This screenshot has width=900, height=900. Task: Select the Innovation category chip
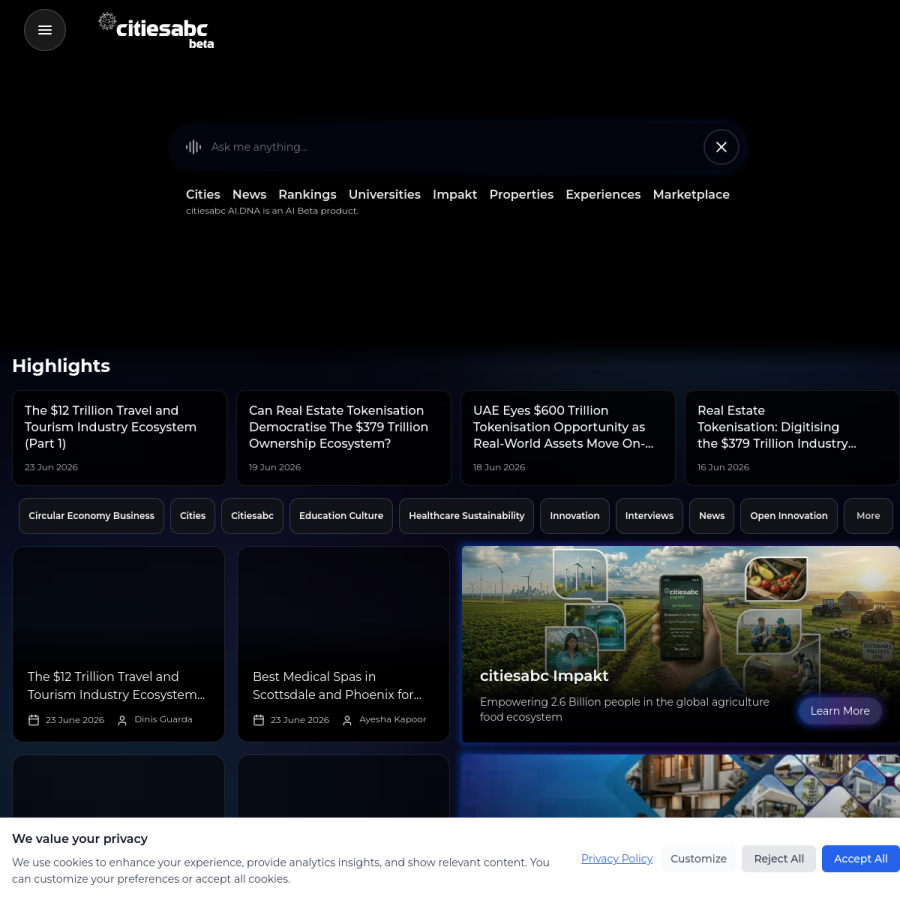pyautogui.click(x=575, y=516)
